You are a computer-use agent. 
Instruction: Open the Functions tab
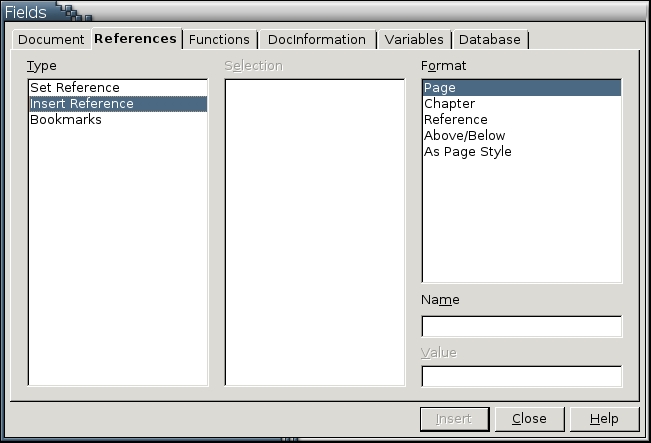click(x=219, y=40)
